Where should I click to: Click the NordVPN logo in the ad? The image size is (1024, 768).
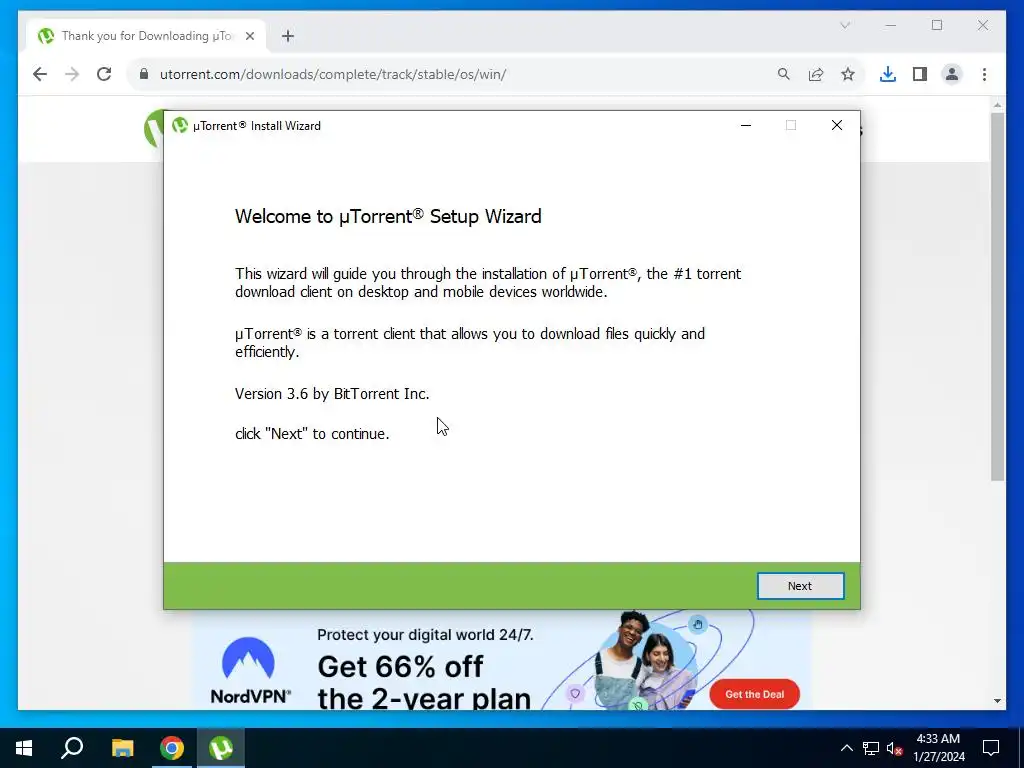coord(249,671)
